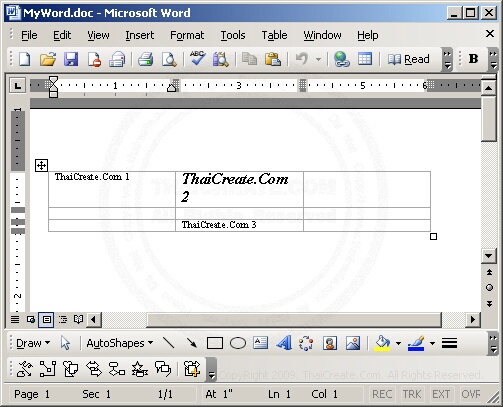
Task: Expand Drawing toolbar options chevron
Action: 493,343
